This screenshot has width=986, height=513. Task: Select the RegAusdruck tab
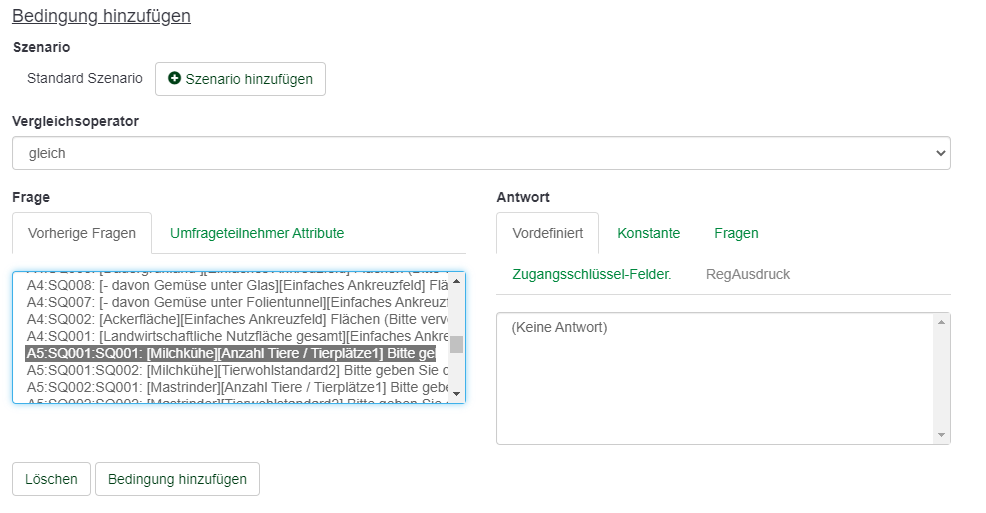click(747, 274)
